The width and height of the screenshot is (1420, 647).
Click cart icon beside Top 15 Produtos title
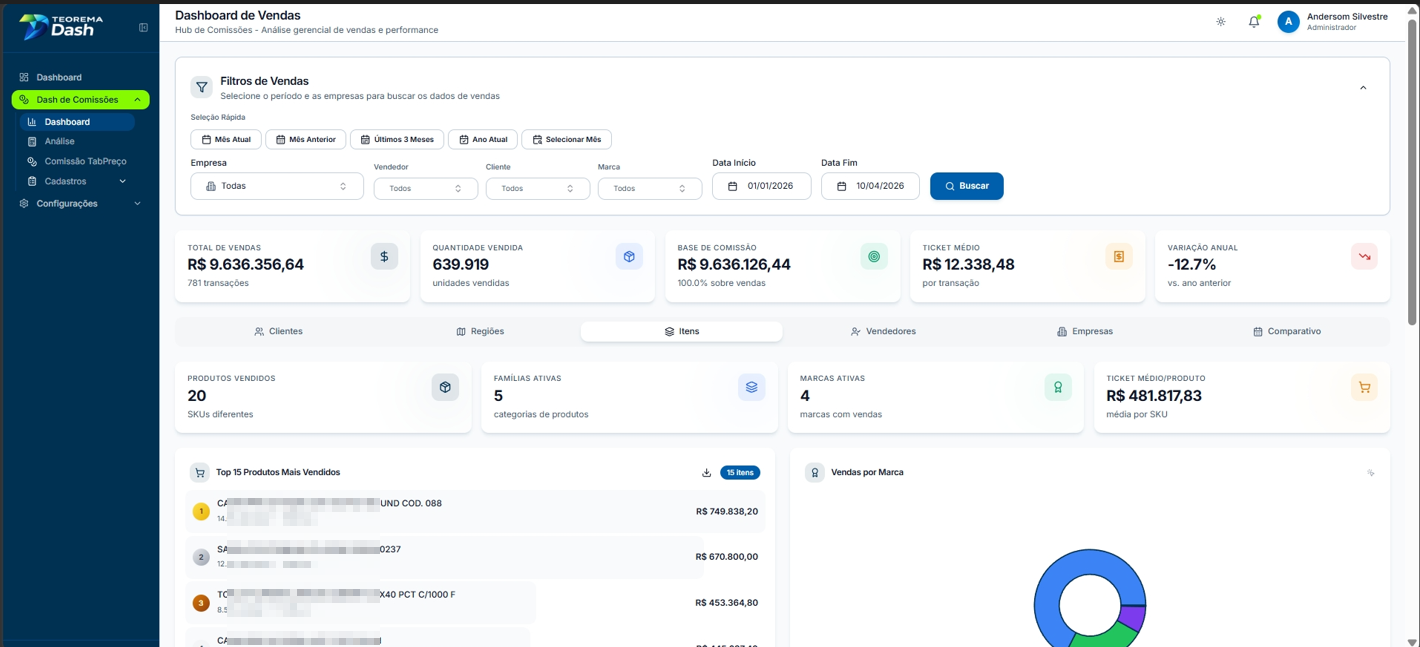[200, 473]
